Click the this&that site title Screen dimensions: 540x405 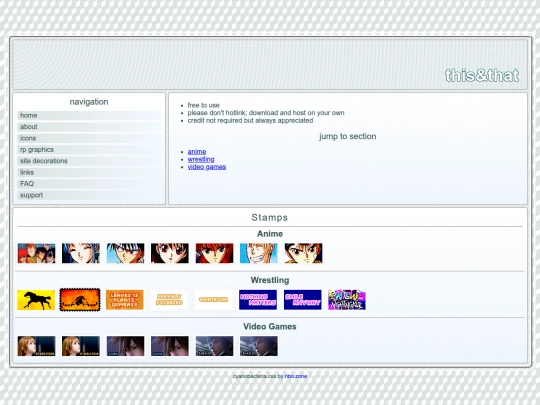point(482,75)
